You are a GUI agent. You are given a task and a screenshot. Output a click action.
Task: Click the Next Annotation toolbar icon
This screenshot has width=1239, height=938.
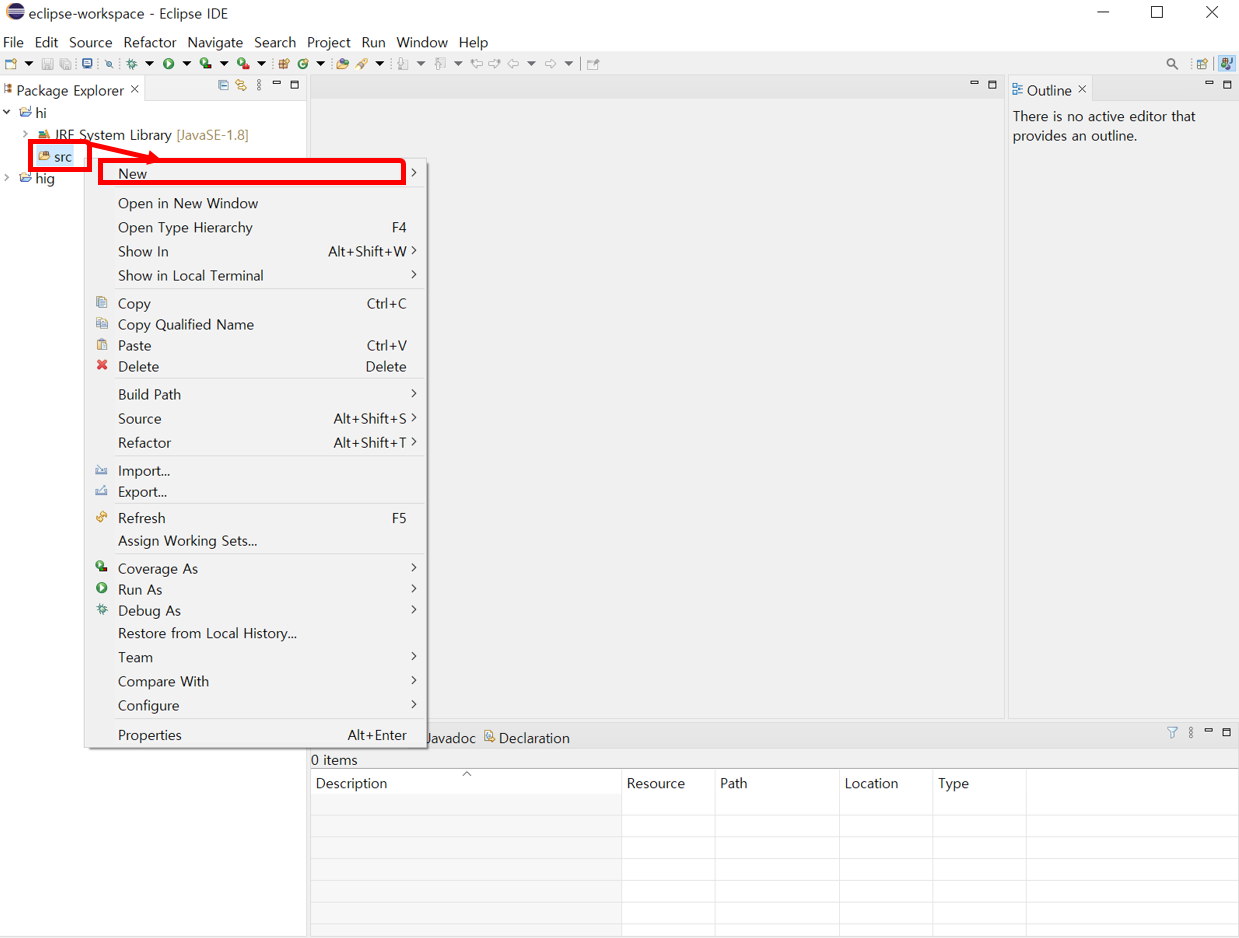click(402, 63)
